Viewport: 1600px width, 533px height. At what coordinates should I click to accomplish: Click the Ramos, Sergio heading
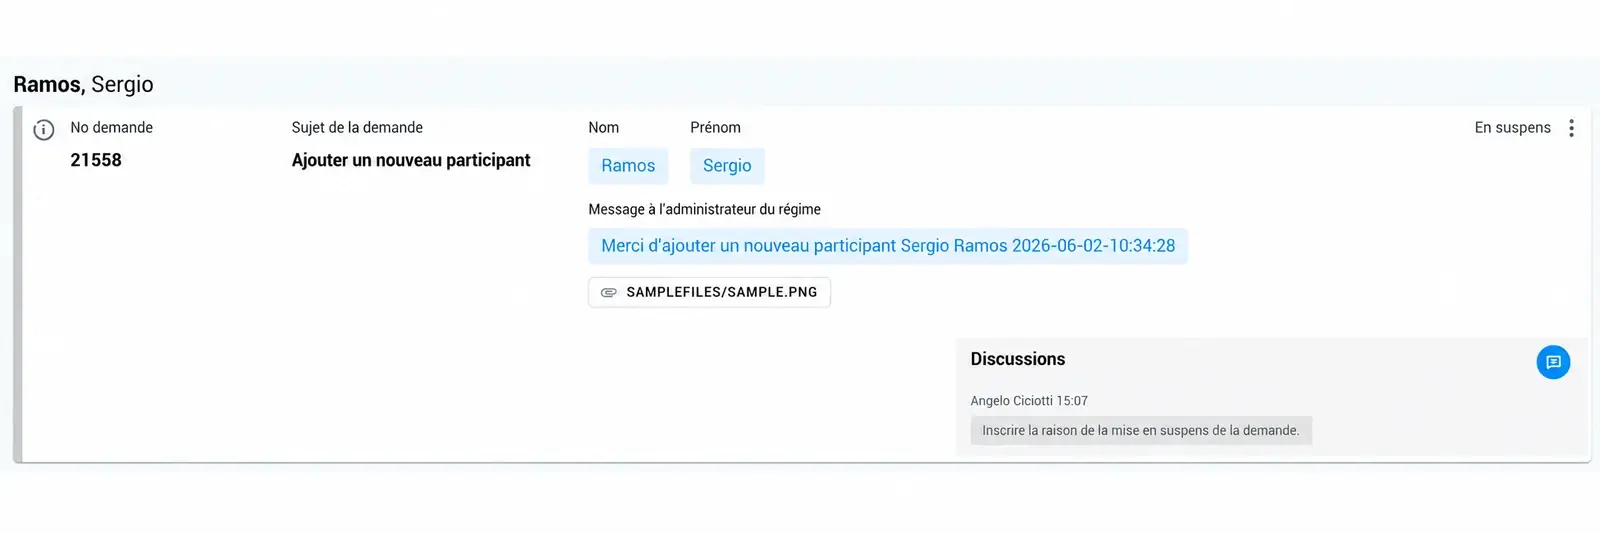(83, 84)
